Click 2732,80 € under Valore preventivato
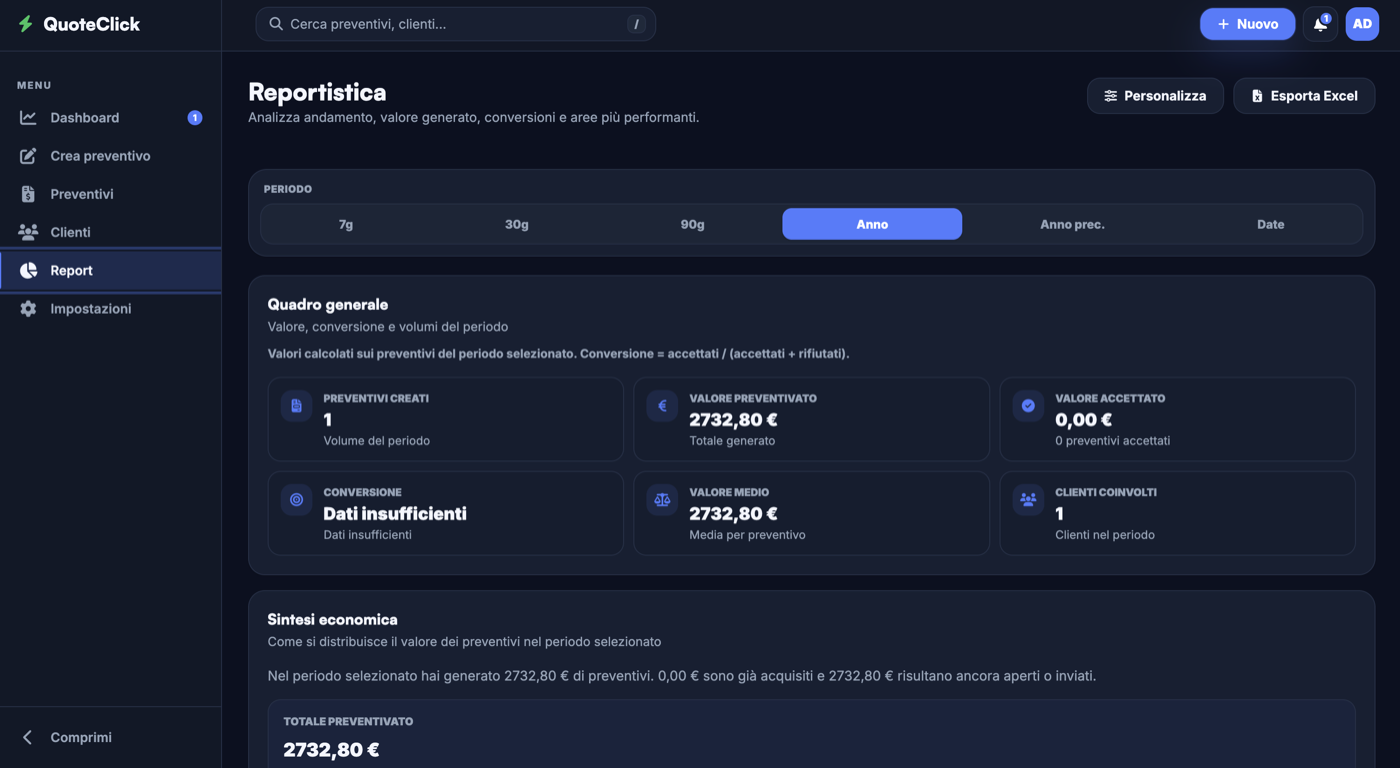This screenshot has width=1400, height=768. (733, 420)
